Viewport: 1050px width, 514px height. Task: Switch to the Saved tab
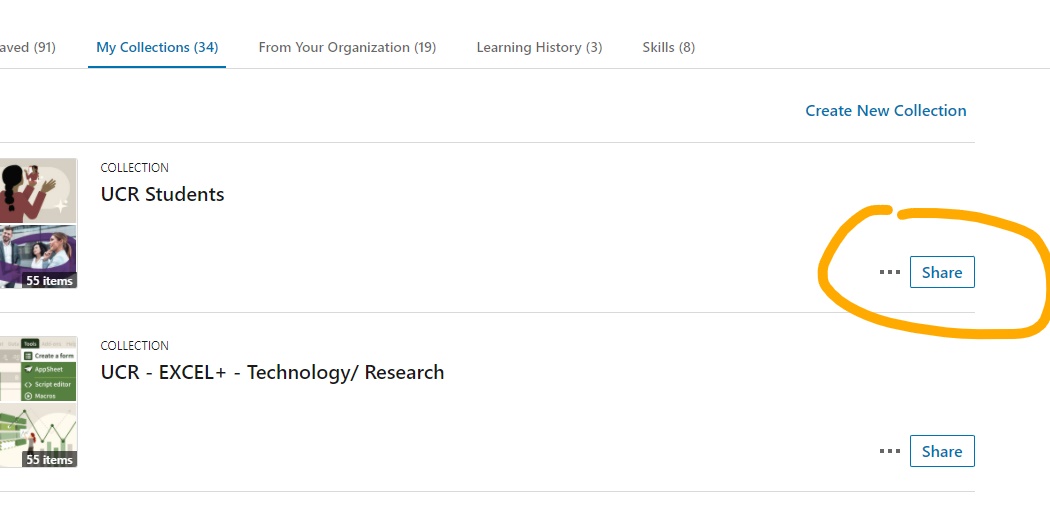[x=28, y=47]
